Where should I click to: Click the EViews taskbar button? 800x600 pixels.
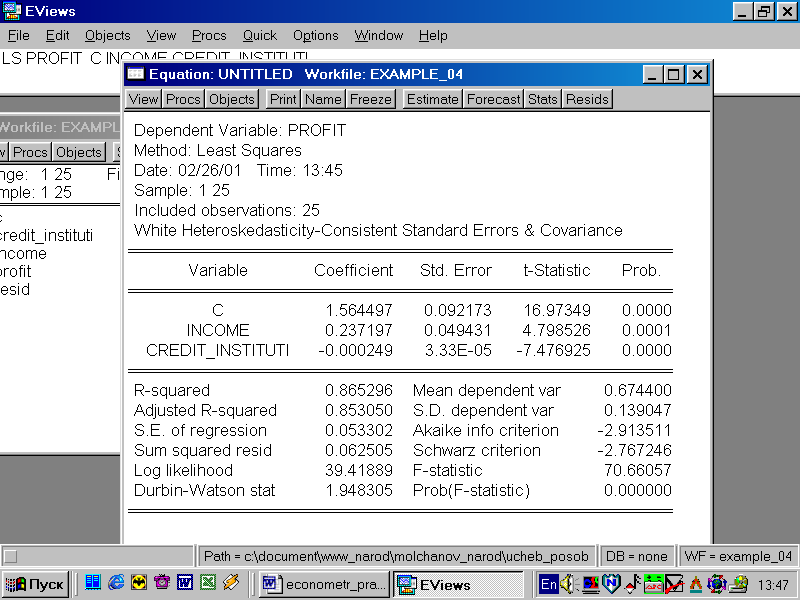click(458, 584)
